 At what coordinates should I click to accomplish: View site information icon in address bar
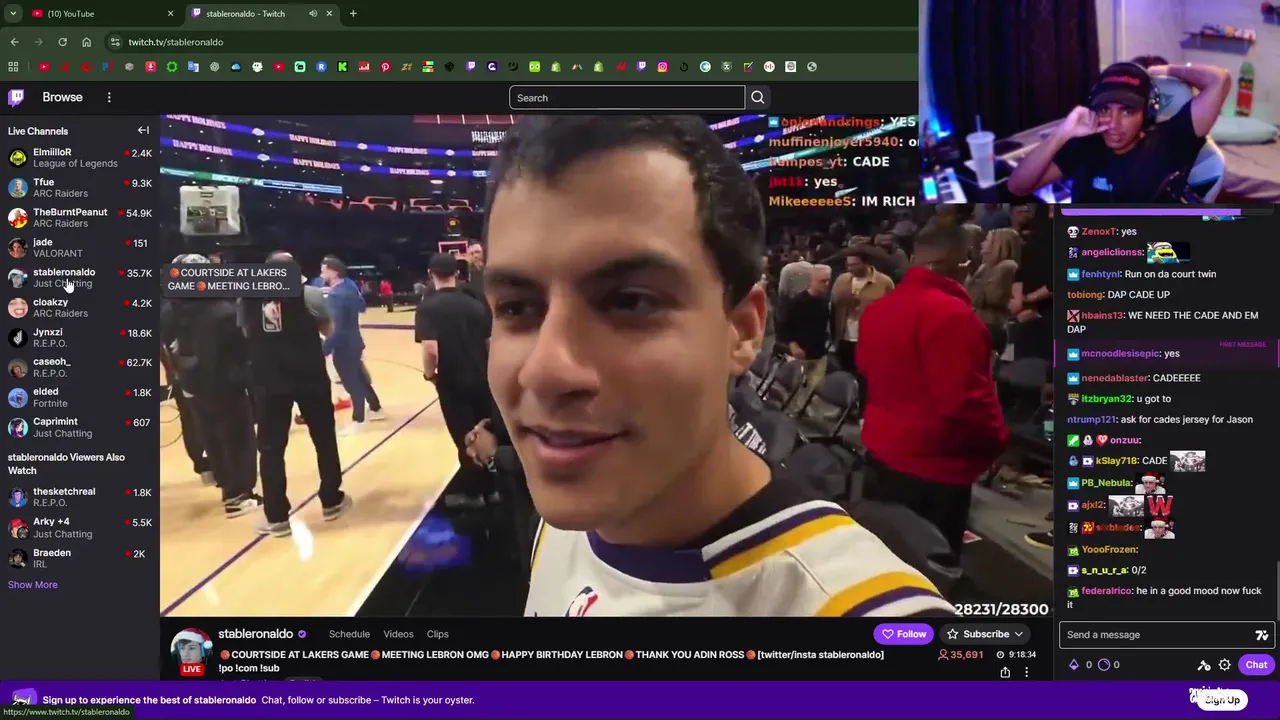(115, 42)
